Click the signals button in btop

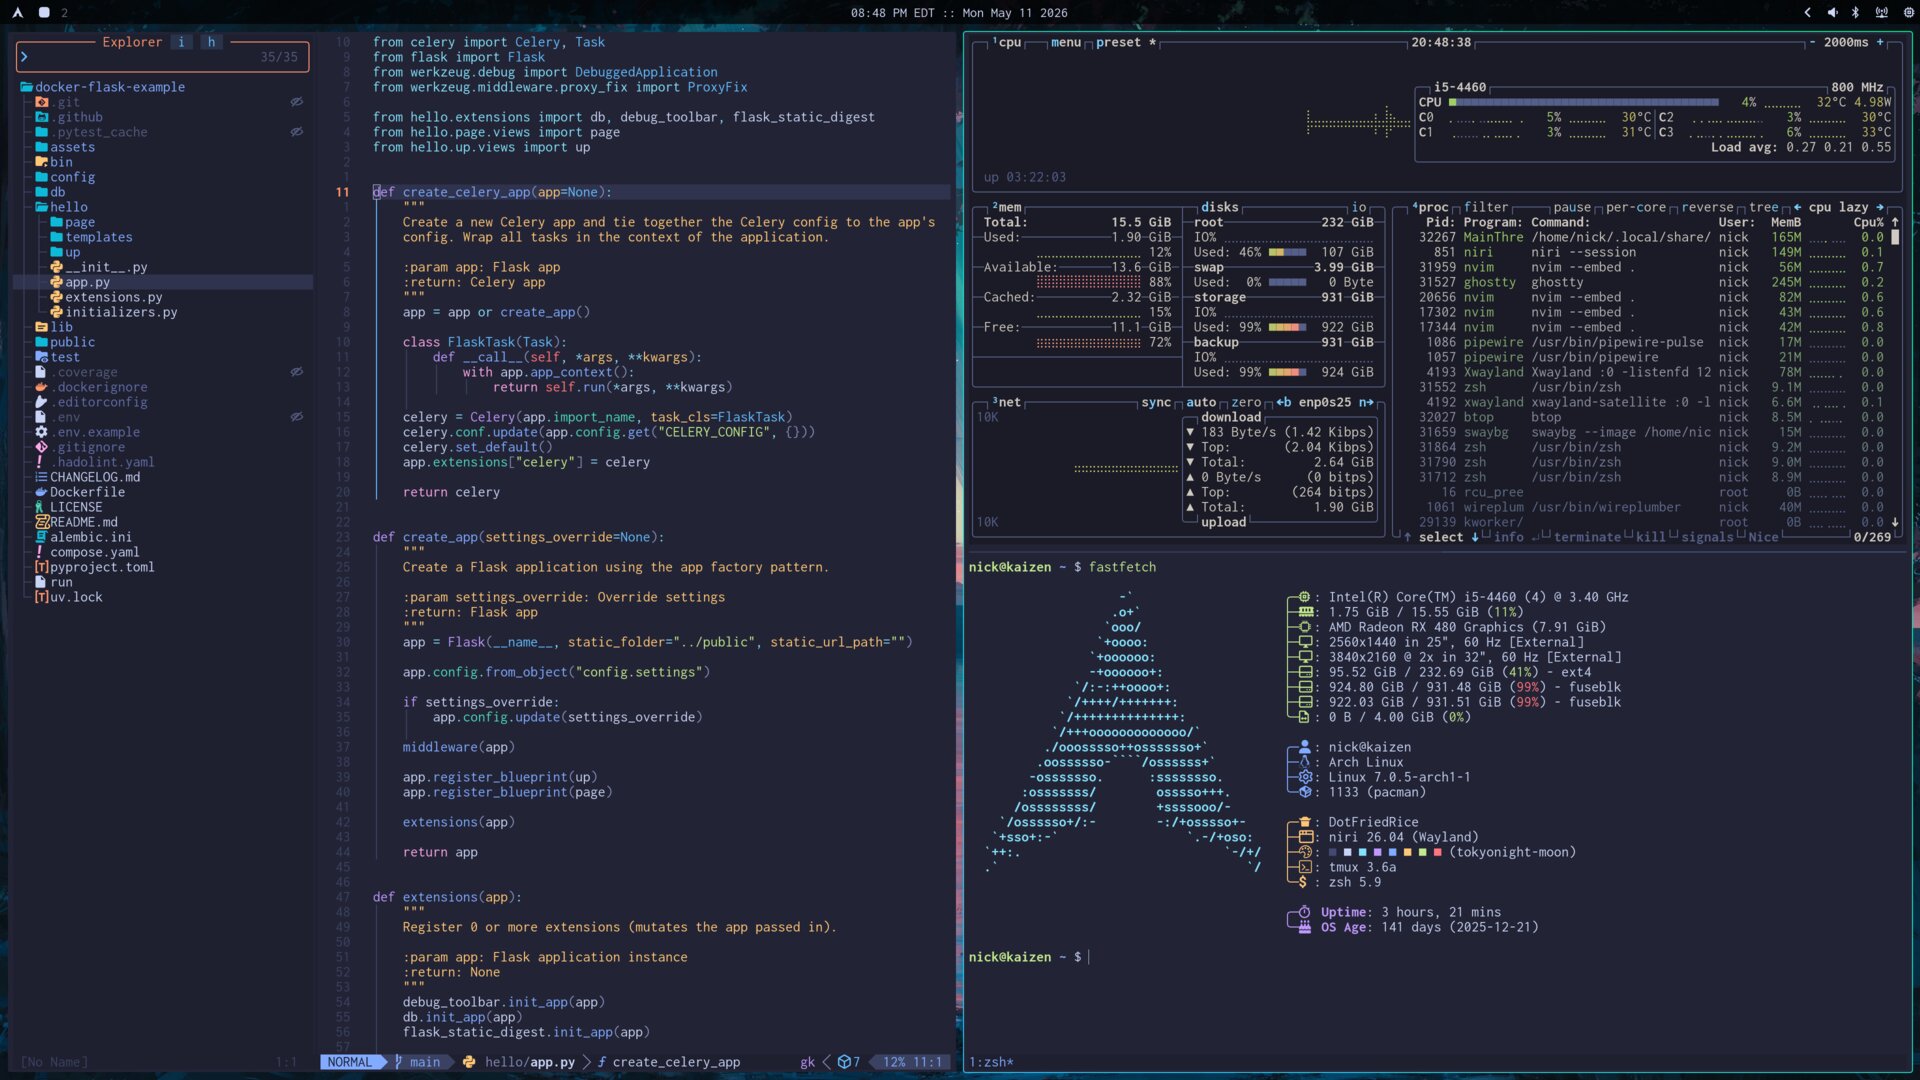point(1707,537)
